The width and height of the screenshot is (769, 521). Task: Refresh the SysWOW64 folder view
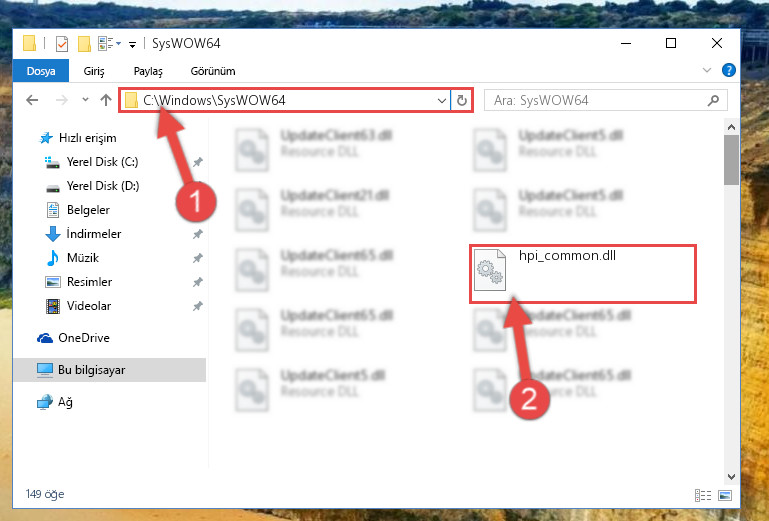pos(461,101)
